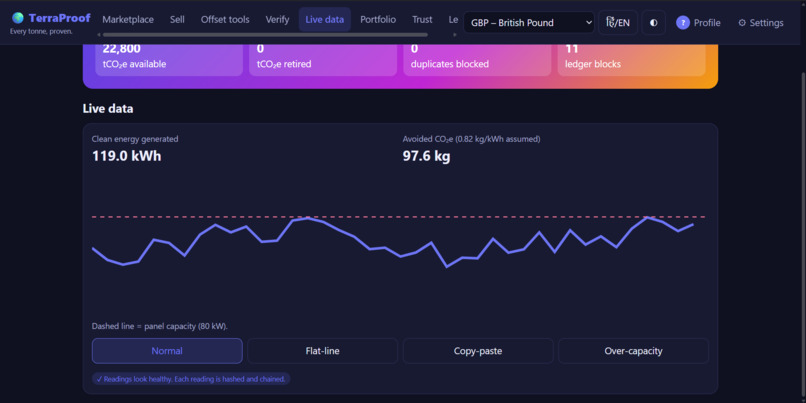Click the Profile text label
Image resolution: width=806 pixels, height=403 pixels.
click(707, 23)
